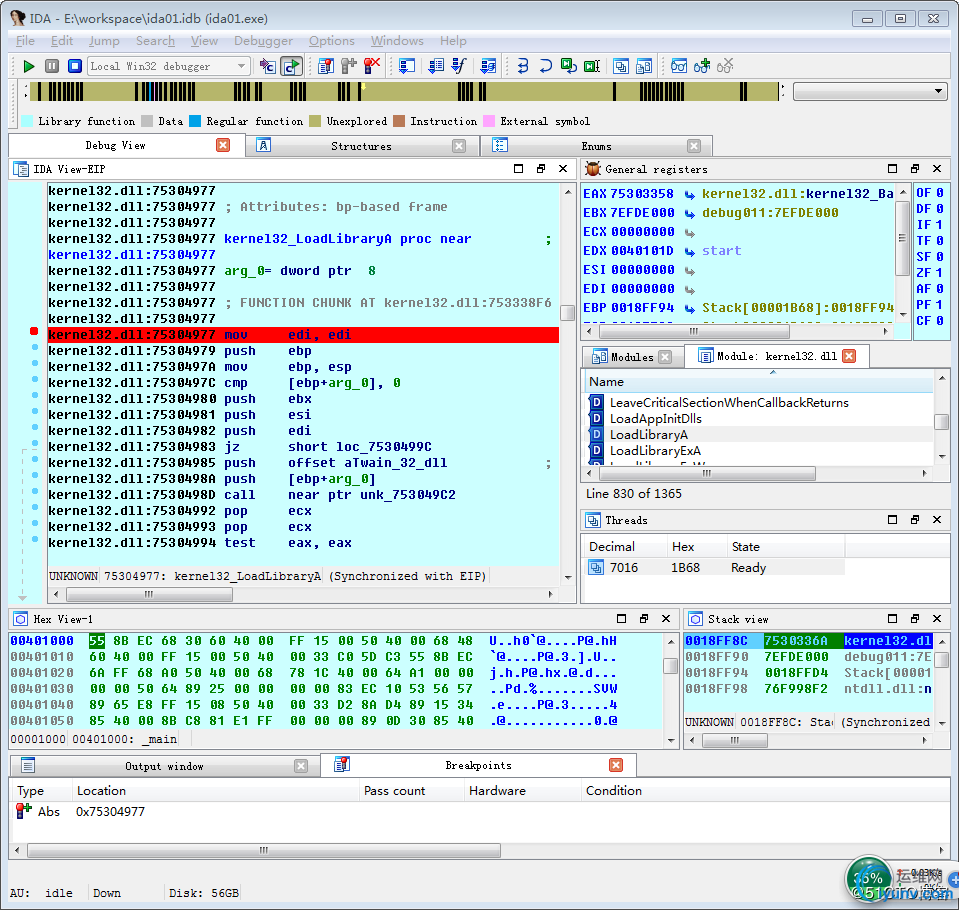Click the IDA View-EIP horizontal scrollbar thumb
959x910 pixels.
point(149,594)
